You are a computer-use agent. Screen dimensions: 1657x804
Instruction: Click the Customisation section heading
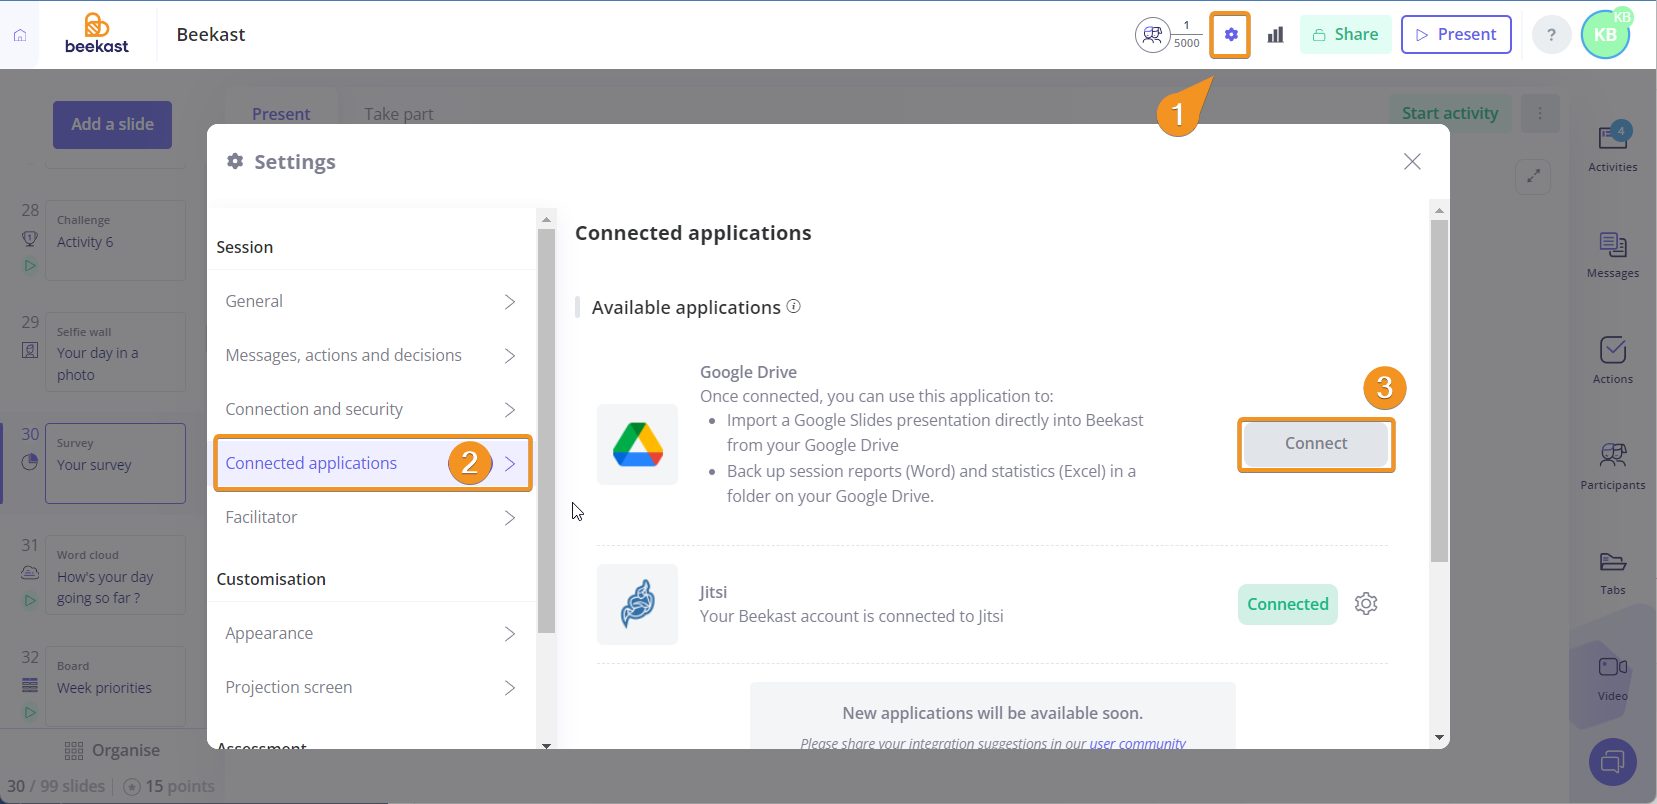[271, 580]
